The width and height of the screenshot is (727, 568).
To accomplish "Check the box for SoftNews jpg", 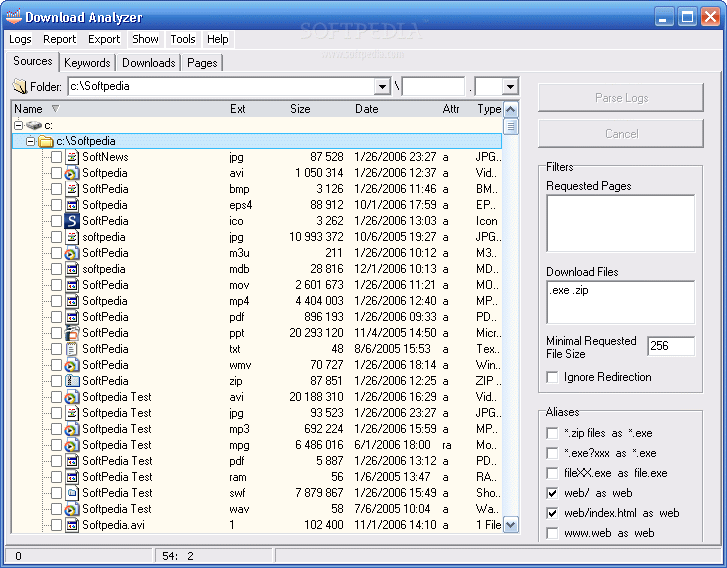I will [56, 157].
